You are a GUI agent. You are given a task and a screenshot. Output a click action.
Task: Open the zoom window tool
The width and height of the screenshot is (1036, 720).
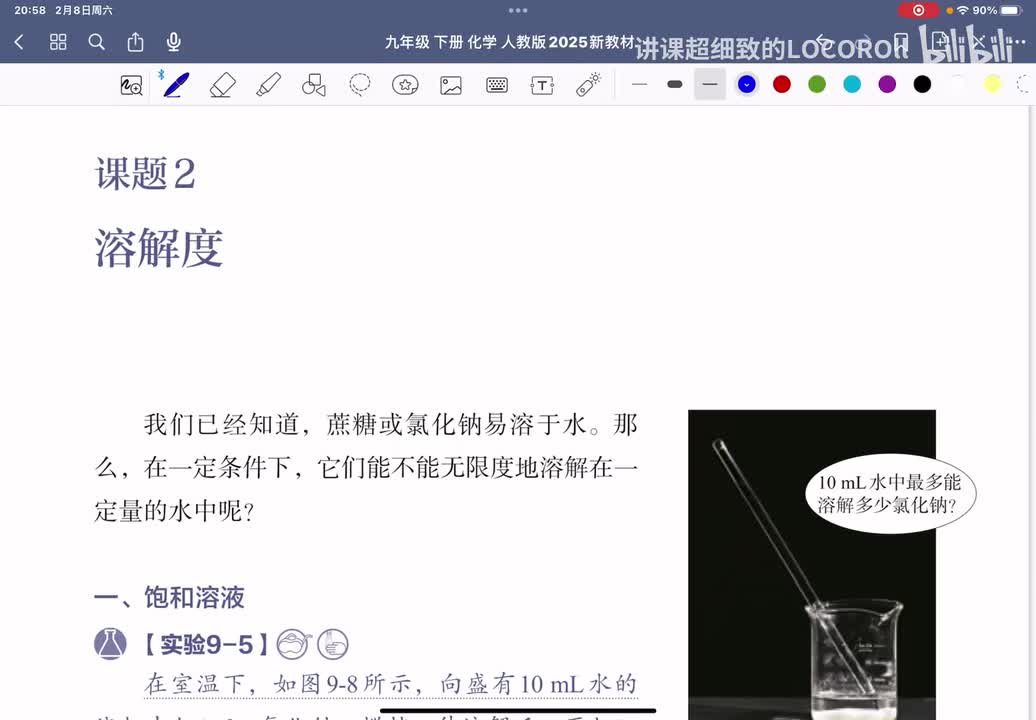point(131,85)
